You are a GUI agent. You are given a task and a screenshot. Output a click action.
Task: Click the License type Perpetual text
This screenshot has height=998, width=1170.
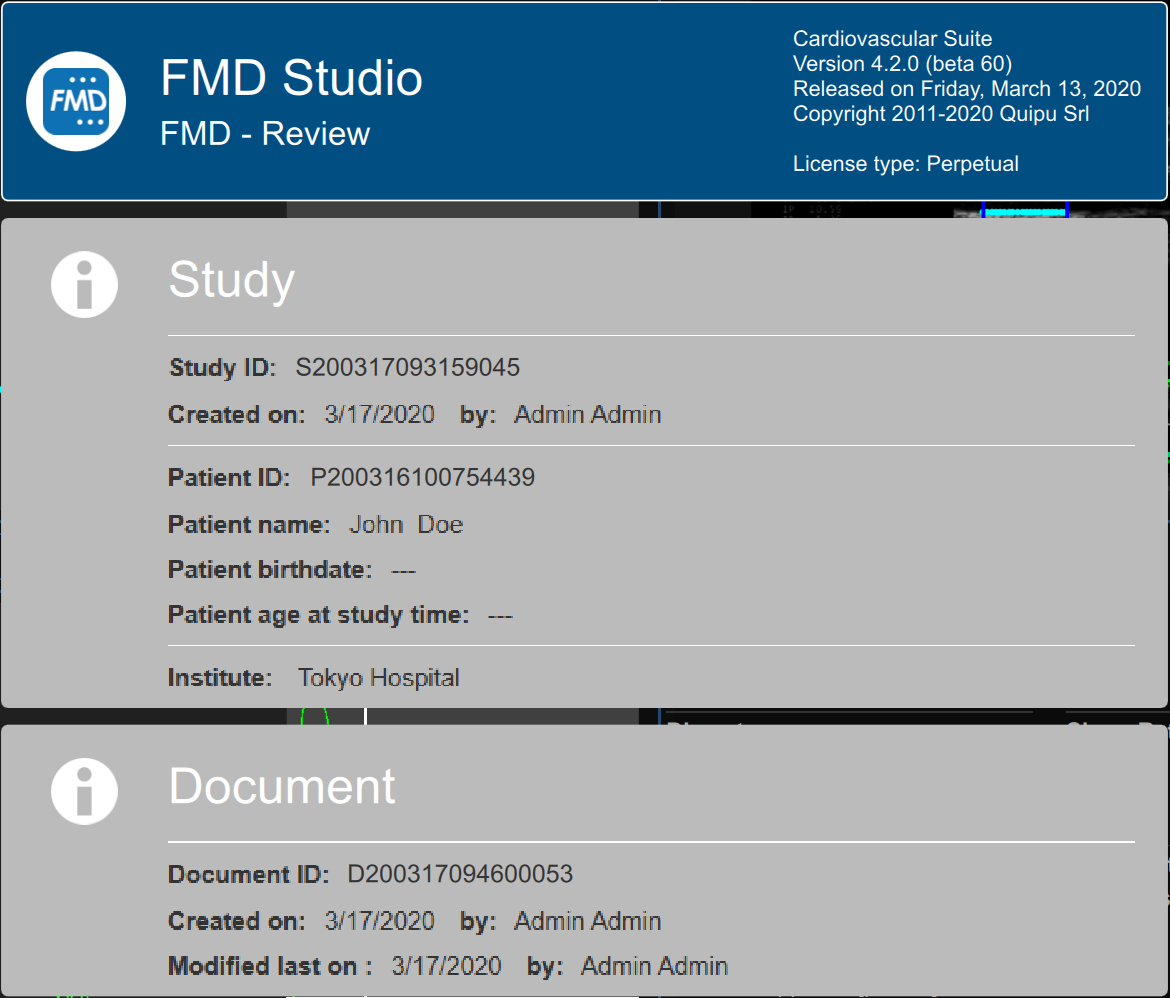click(905, 164)
